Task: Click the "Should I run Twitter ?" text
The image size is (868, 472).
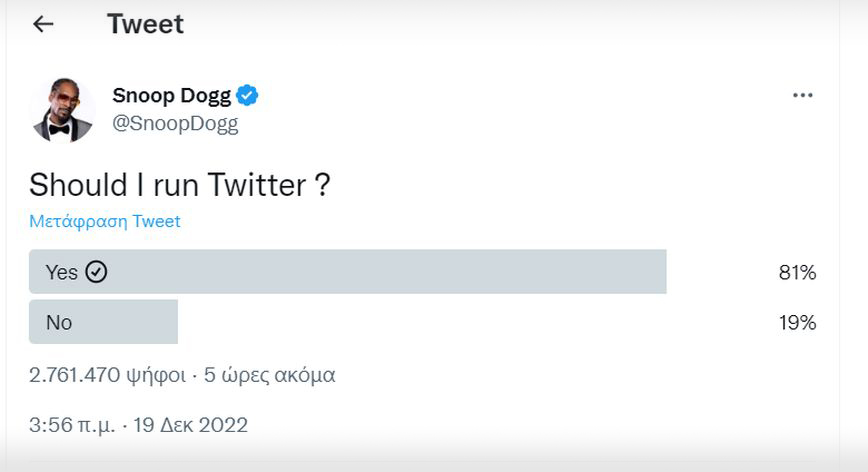Action: [x=180, y=185]
